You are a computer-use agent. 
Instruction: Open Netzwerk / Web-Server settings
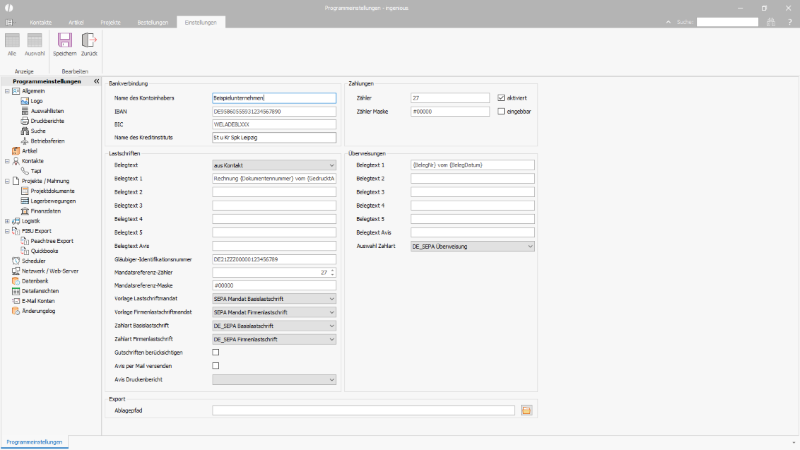(x=49, y=271)
